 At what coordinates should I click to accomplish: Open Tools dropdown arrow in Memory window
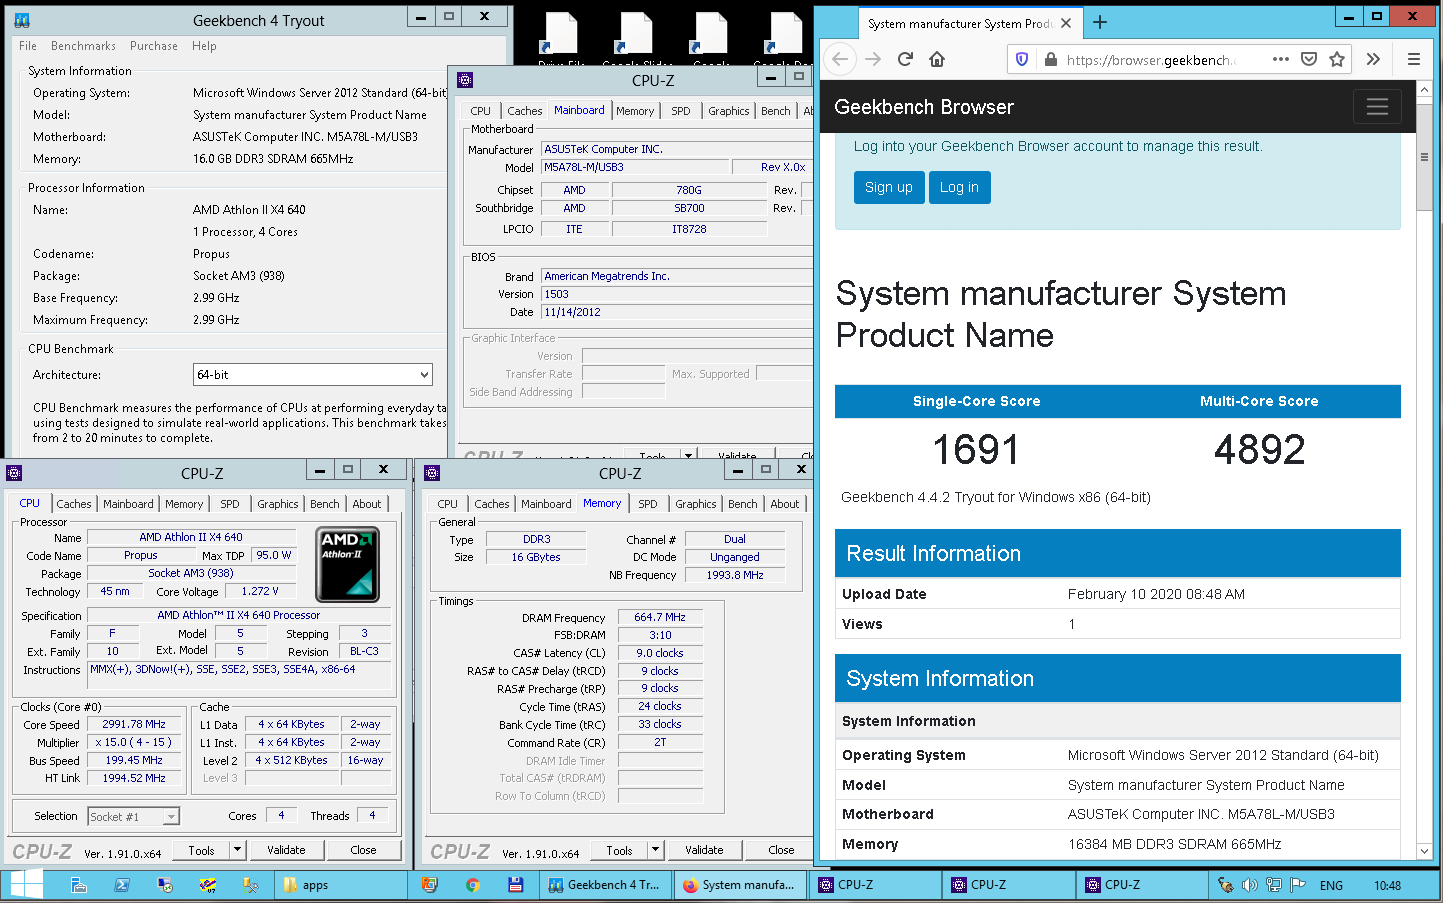(x=655, y=850)
